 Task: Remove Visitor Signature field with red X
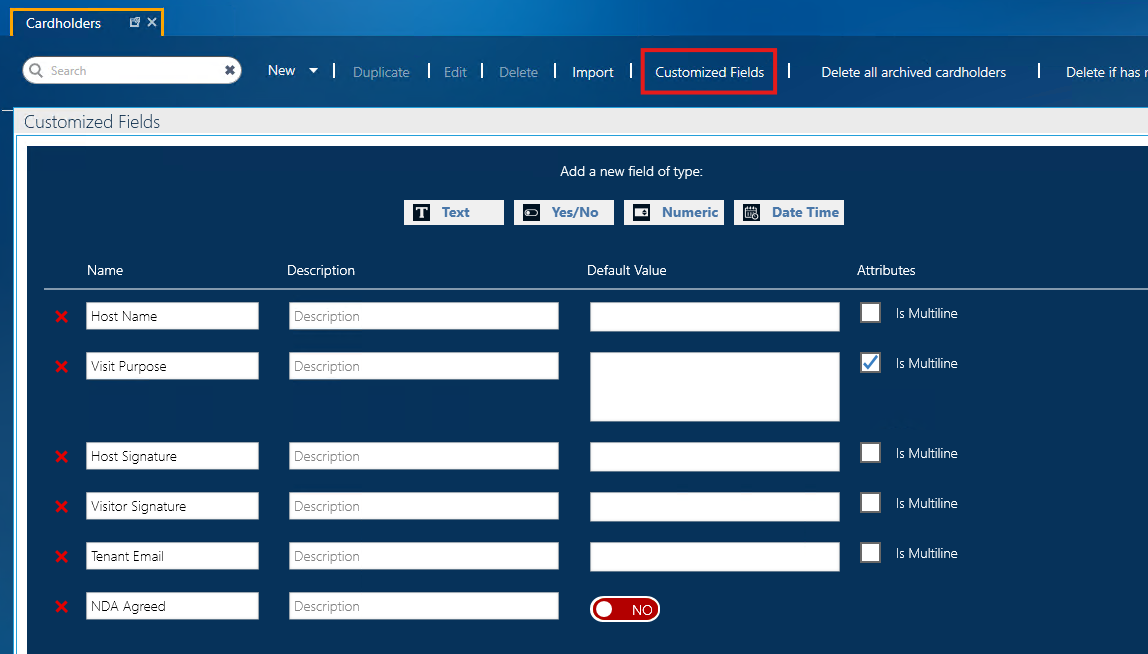click(x=62, y=506)
